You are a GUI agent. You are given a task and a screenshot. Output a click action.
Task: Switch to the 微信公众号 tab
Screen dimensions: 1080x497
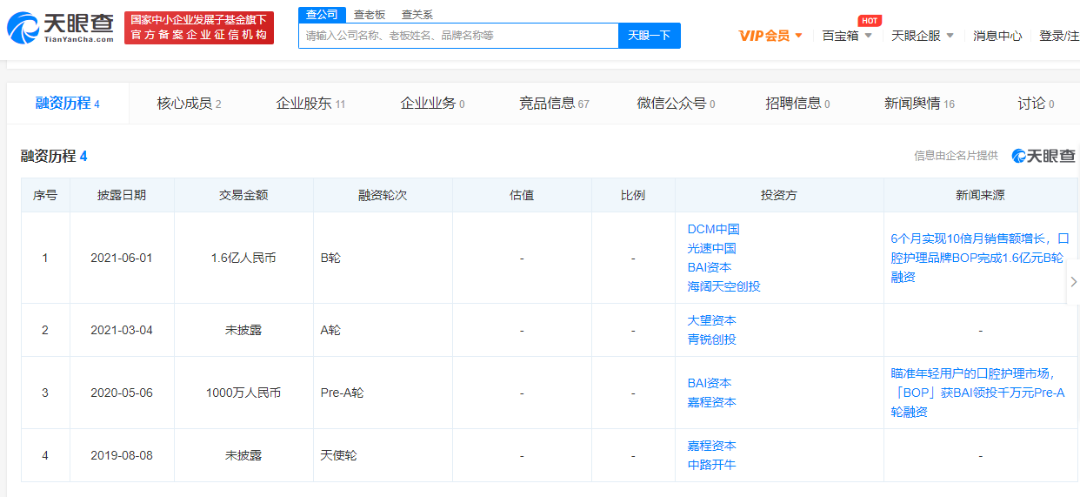(676, 103)
